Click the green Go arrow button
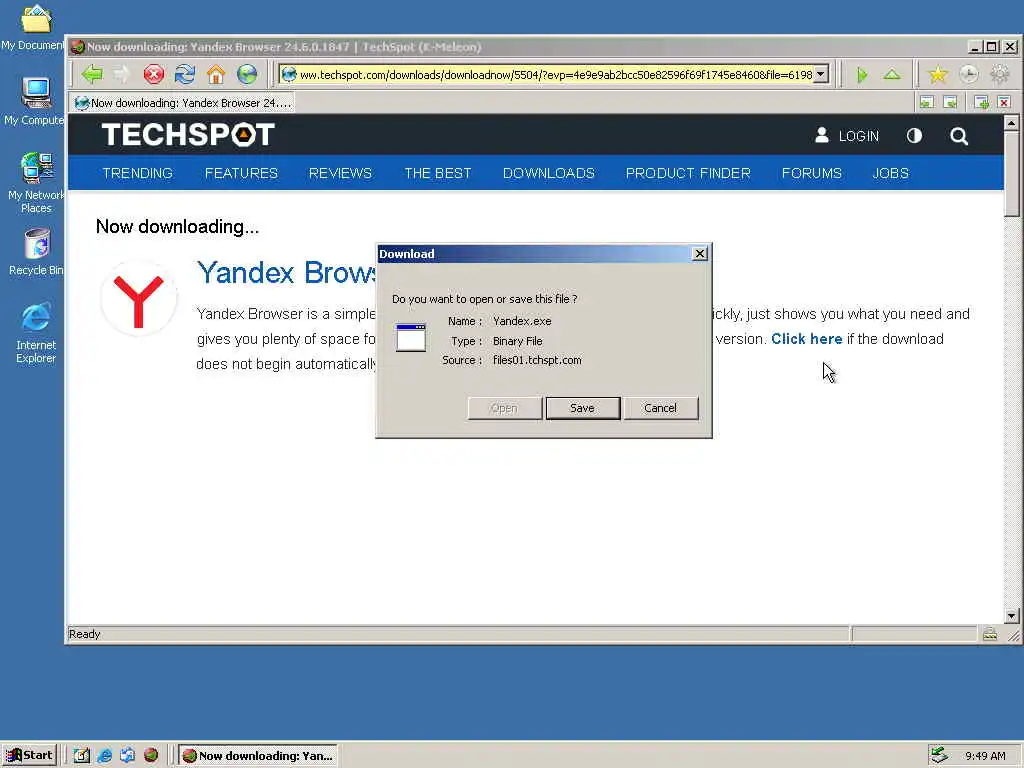 [862, 75]
